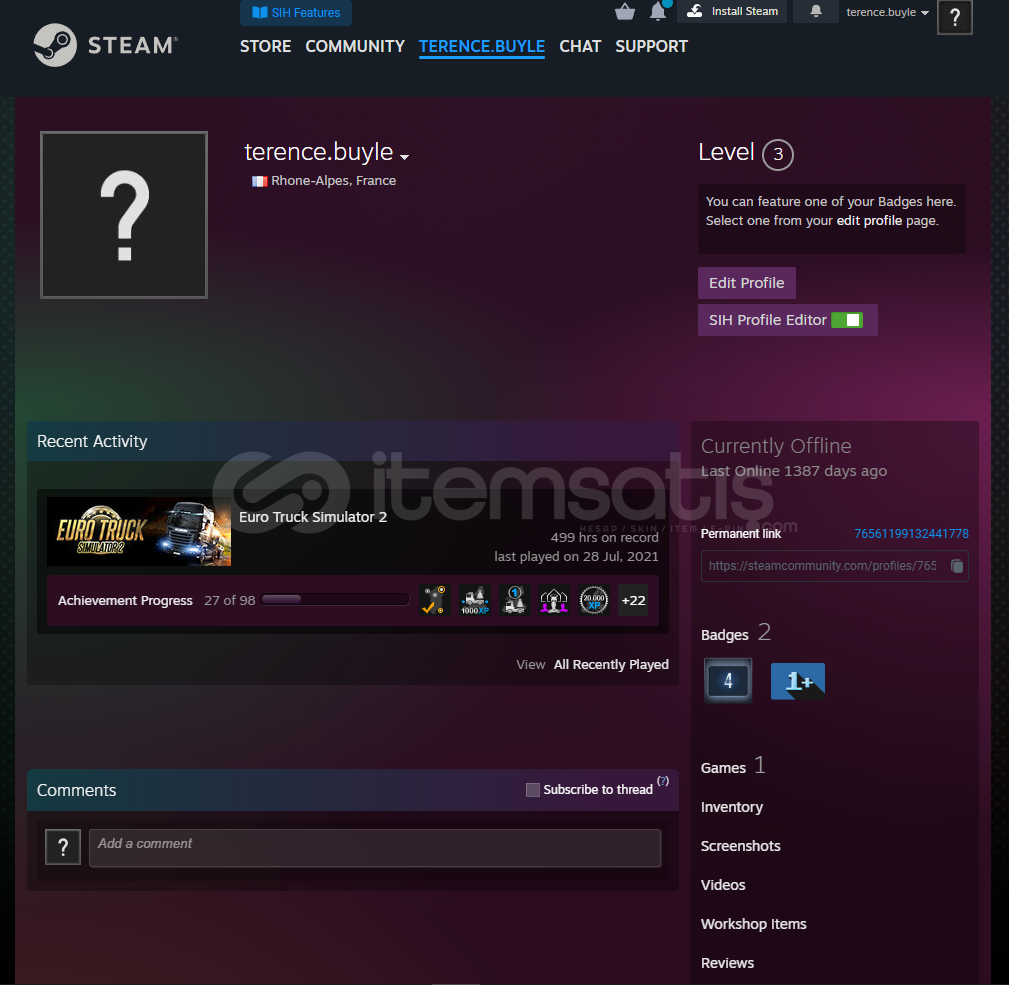The height and width of the screenshot is (985, 1009).
Task: Click the Steam logo
Action: click(x=106, y=45)
